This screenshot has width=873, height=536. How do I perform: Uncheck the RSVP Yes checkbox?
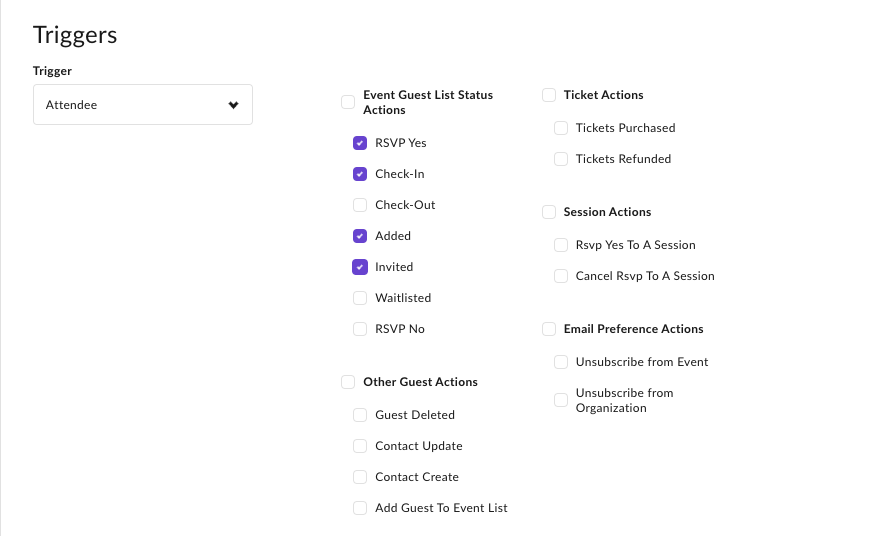(360, 143)
